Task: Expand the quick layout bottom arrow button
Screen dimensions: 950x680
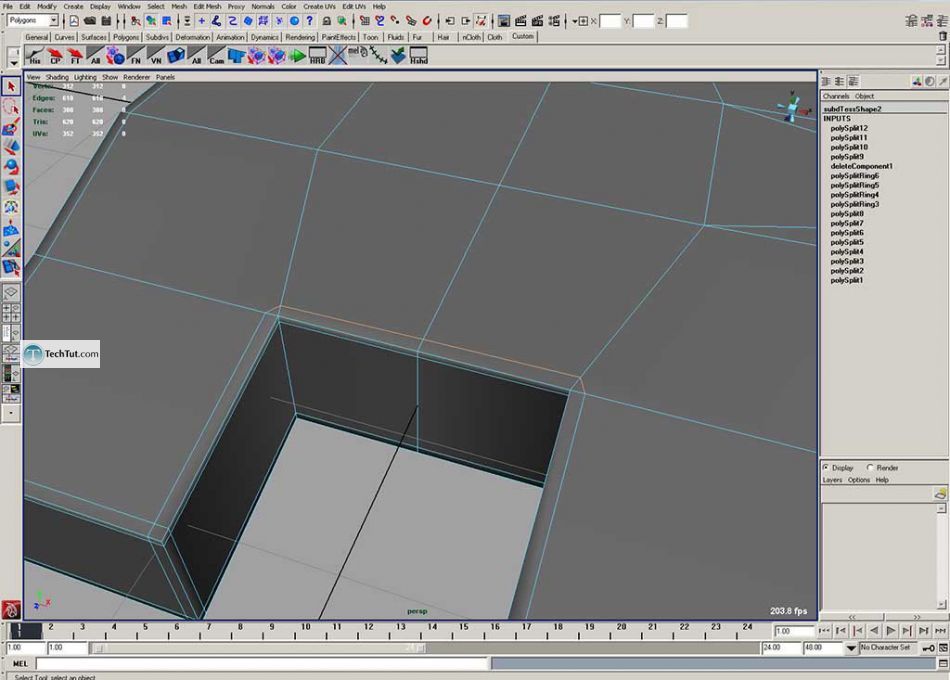Action: (x=11, y=413)
